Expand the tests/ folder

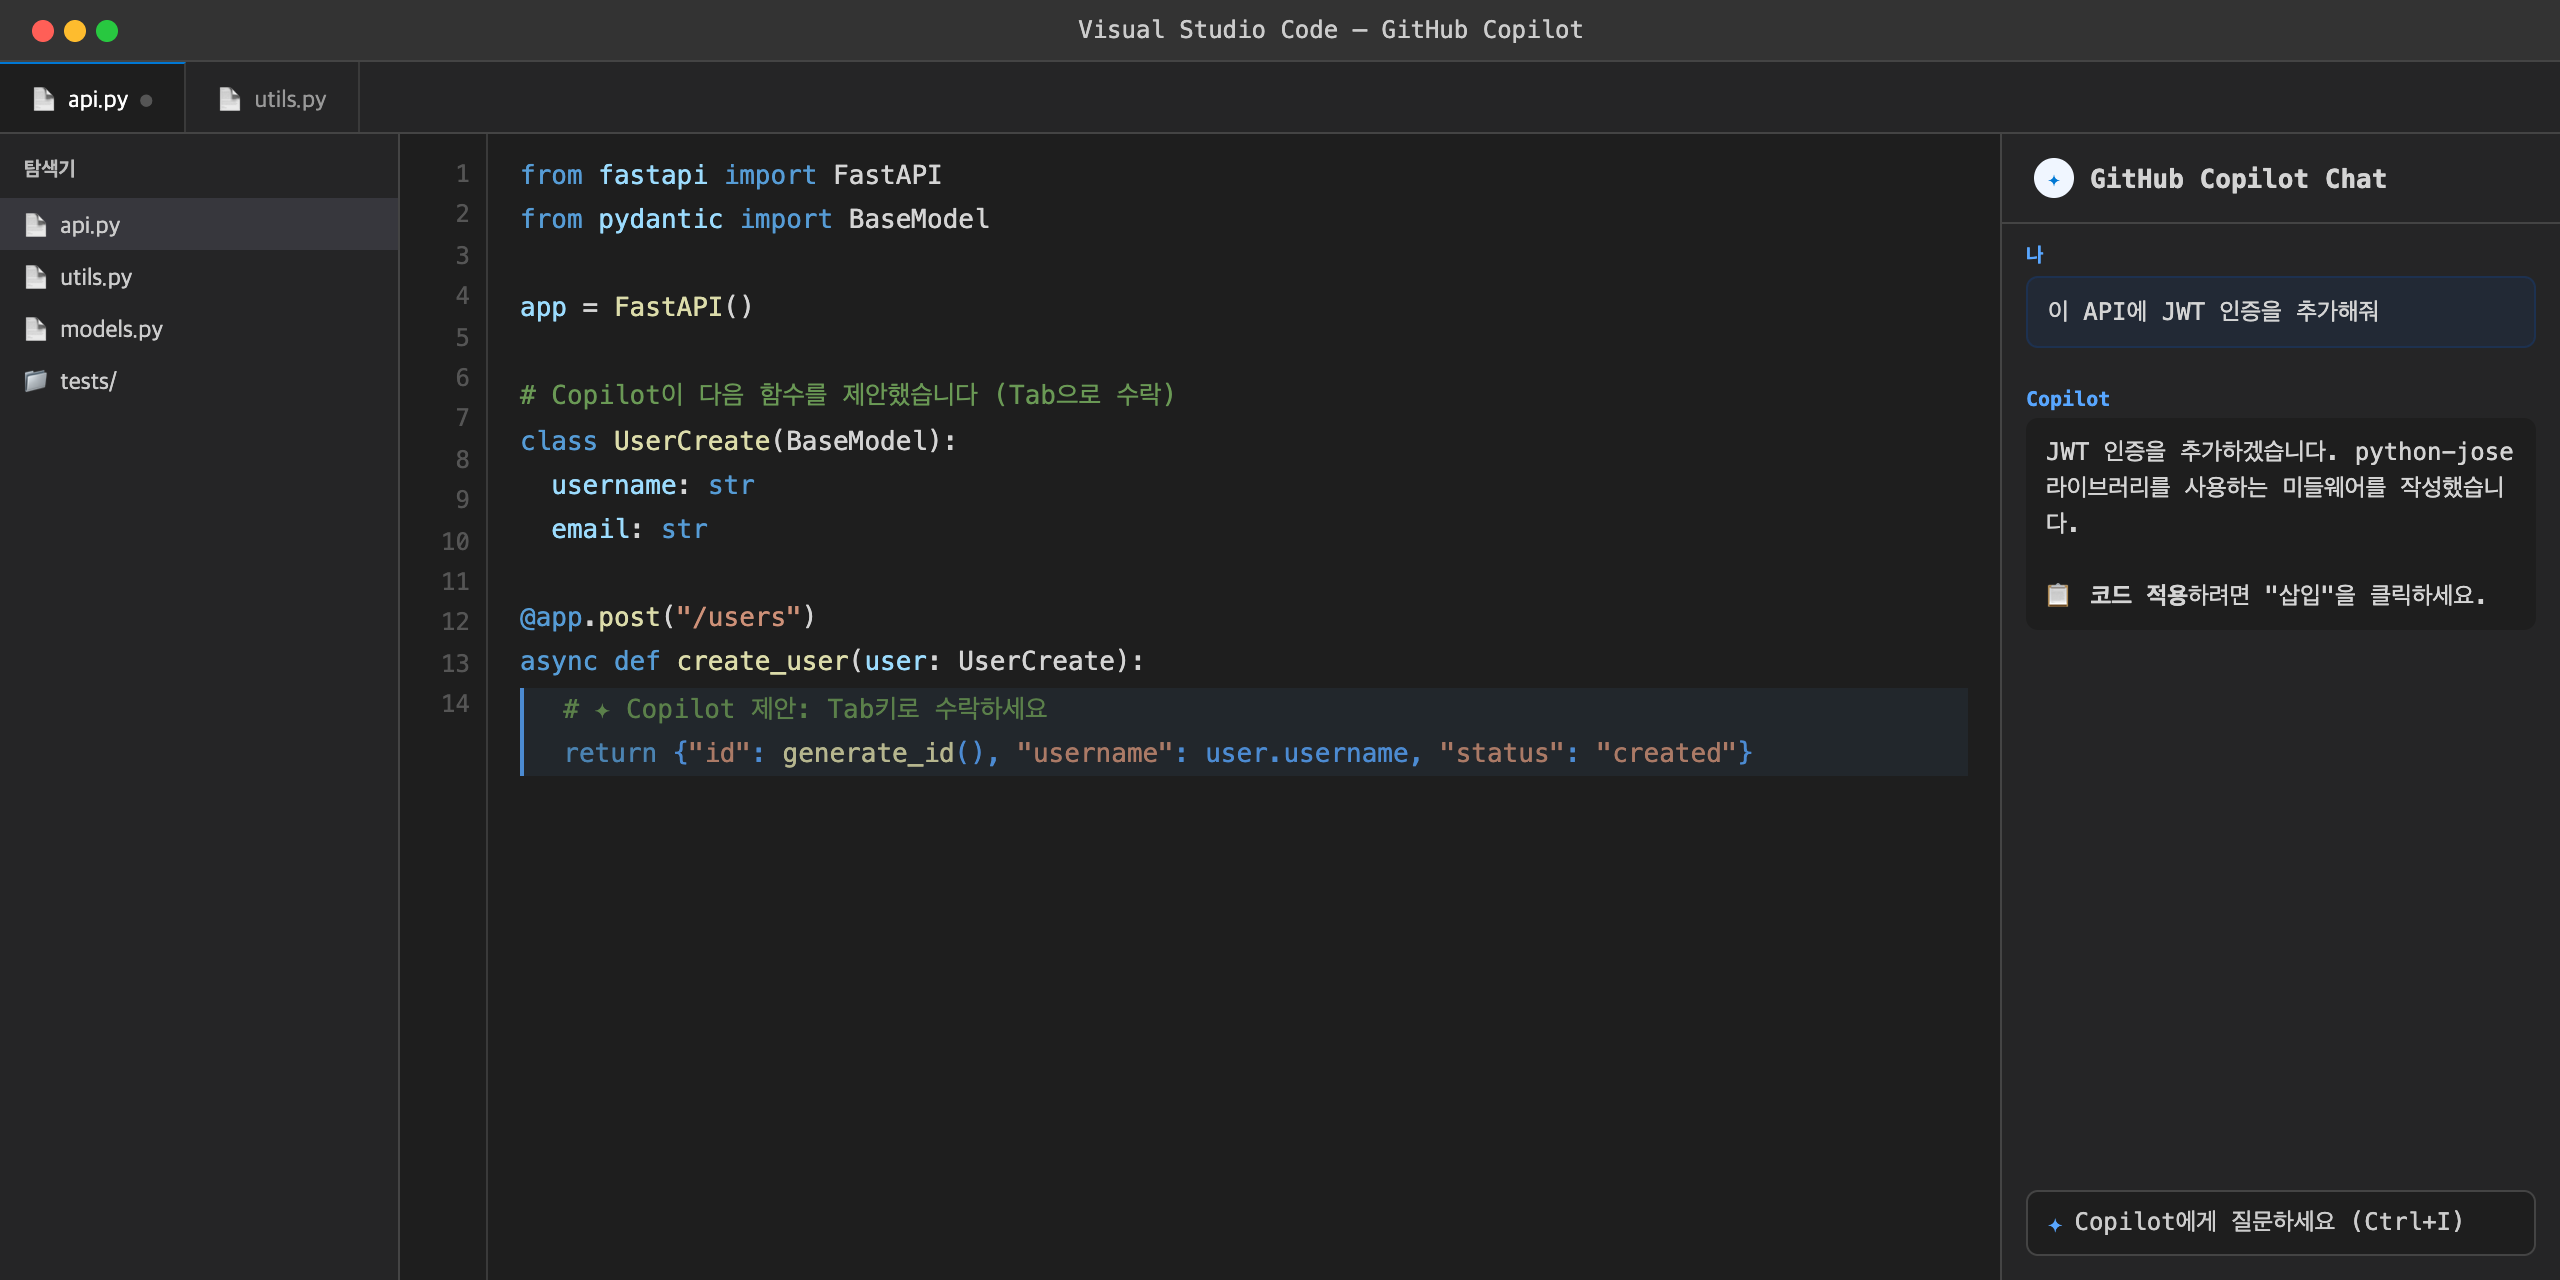point(200,380)
